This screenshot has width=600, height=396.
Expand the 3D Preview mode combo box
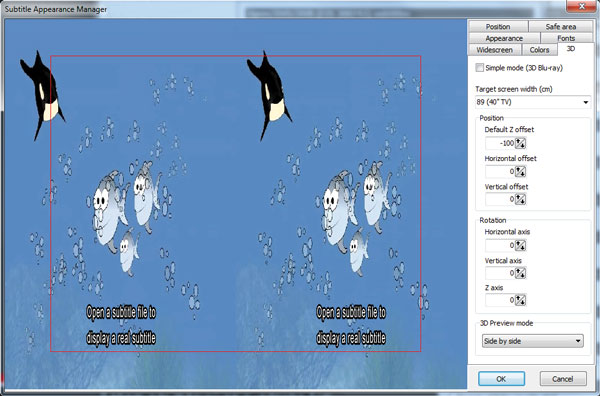pos(532,341)
